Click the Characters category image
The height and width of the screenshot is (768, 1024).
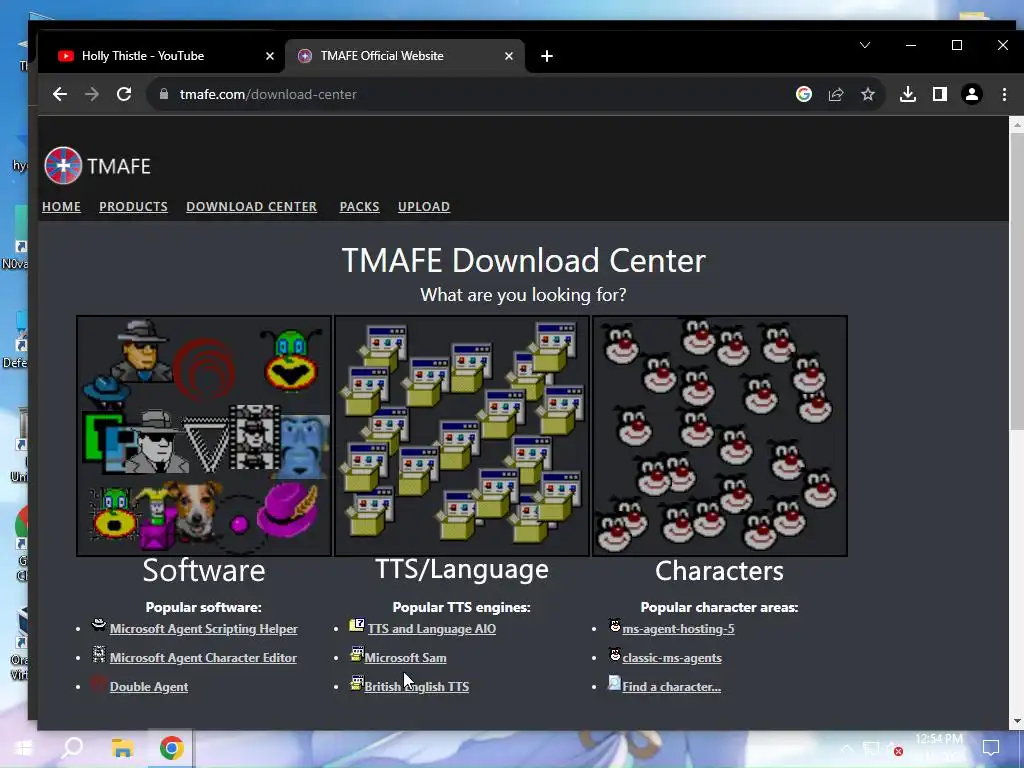720,436
